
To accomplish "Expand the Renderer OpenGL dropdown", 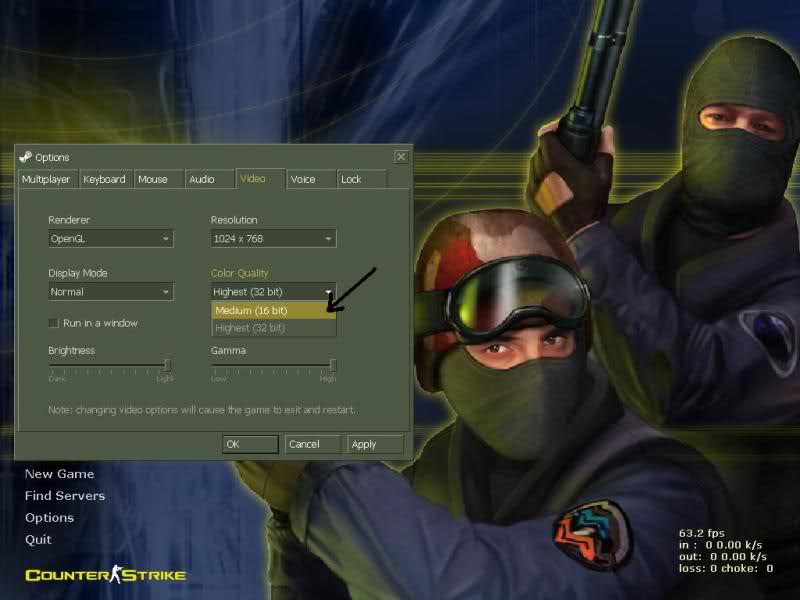I will pyautogui.click(x=111, y=239).
